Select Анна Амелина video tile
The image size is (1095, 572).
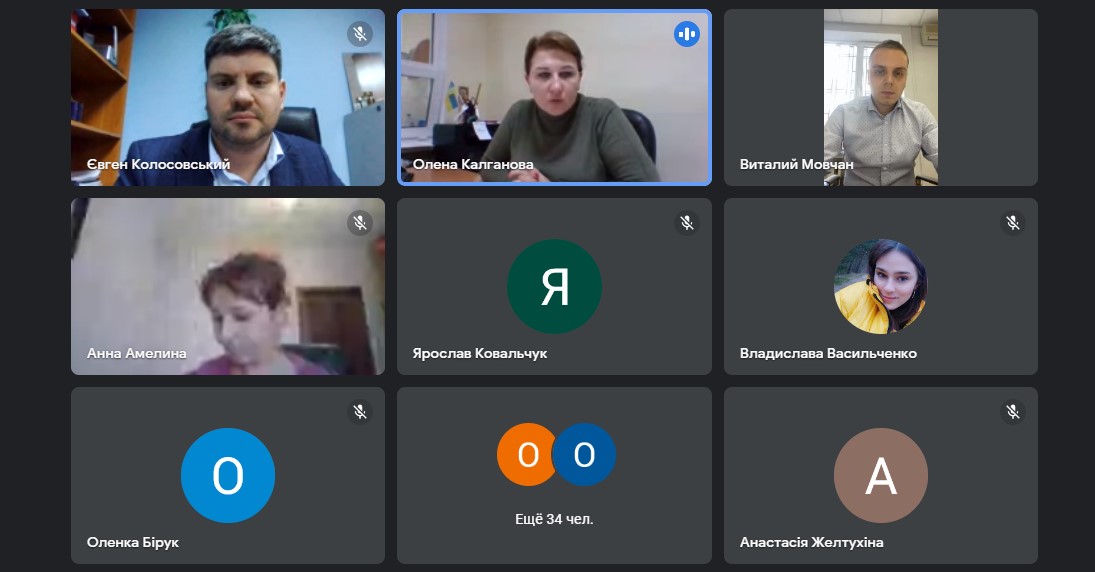pyautogui.click(x=228, y=286)
